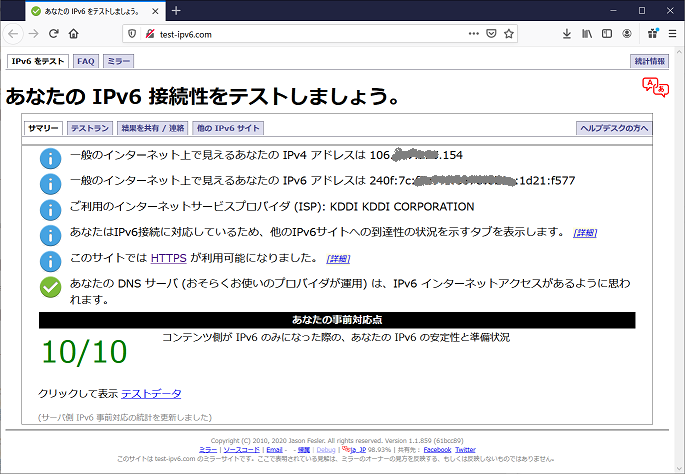This screenshot has height=474, width=685.
Task: Maximize the Firefox window
Action: (642, 10)
